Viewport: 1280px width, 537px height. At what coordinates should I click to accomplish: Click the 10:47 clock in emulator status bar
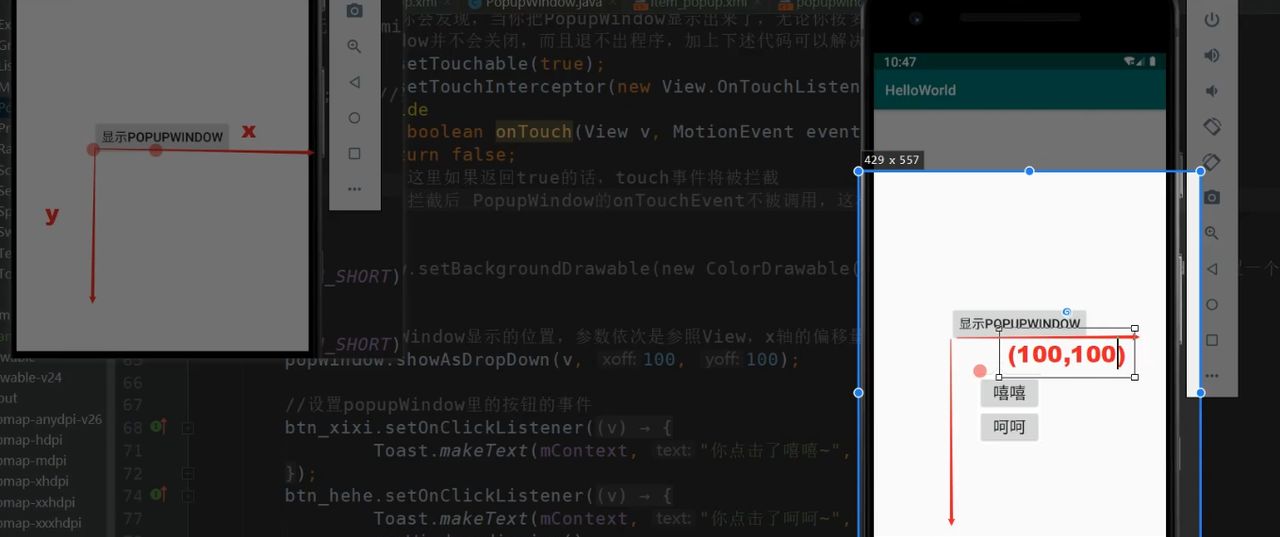pos(899,62)
